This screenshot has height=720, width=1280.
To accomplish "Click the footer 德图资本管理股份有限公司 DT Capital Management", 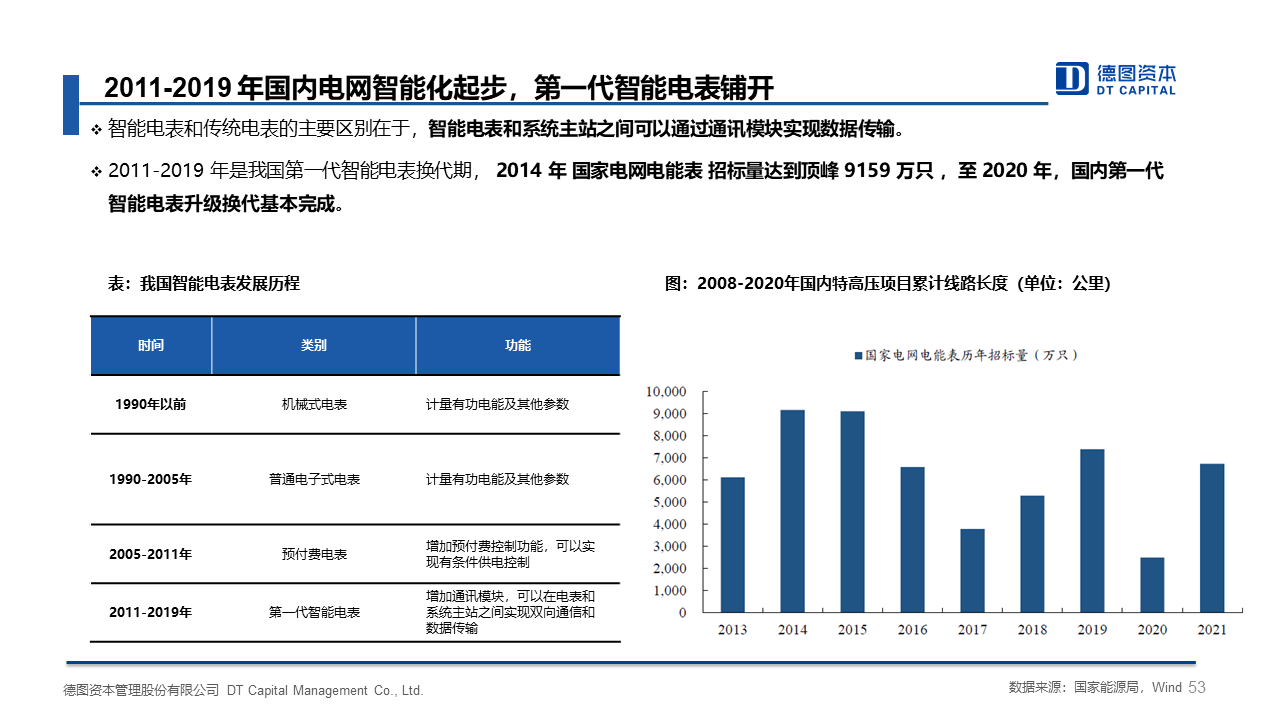I will (243, 690).
